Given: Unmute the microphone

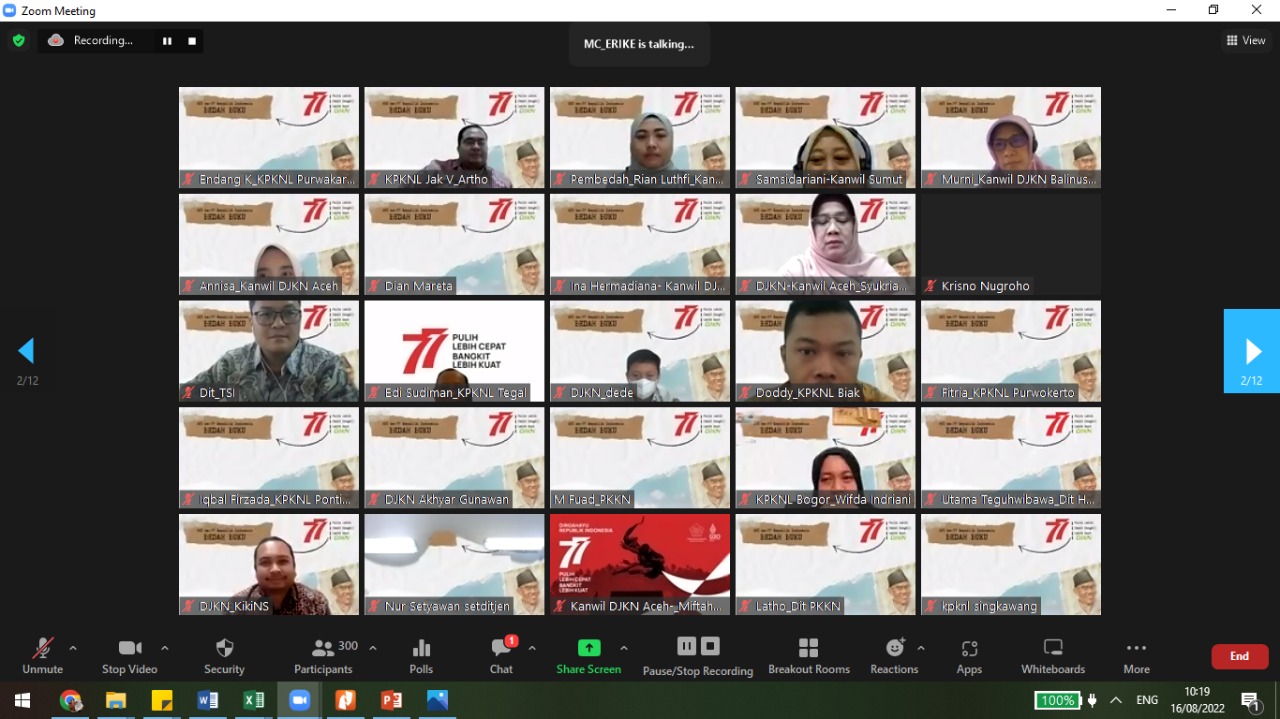Looking at the screenshot, I should [42, 656].
